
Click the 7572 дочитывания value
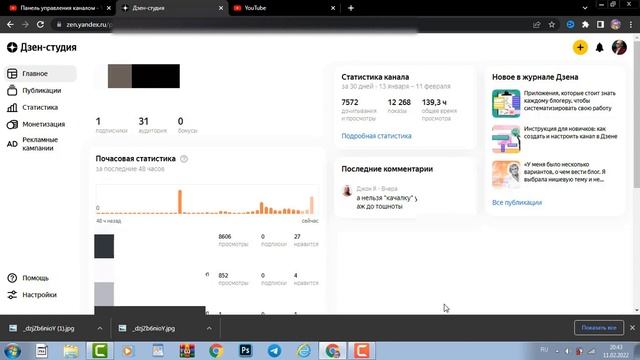350,102
